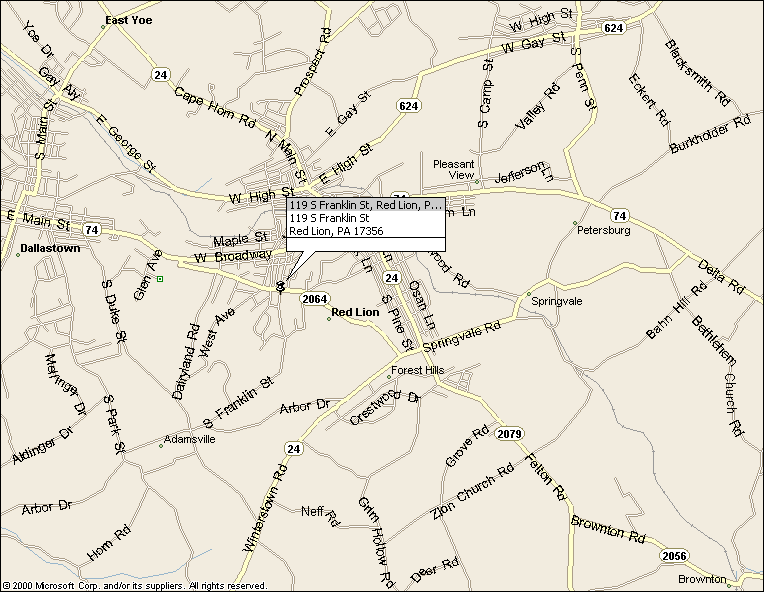The width and height of the screenshot is (764, 592).
Task: Click the Dairyland Rd label
Action: [186, 362]
